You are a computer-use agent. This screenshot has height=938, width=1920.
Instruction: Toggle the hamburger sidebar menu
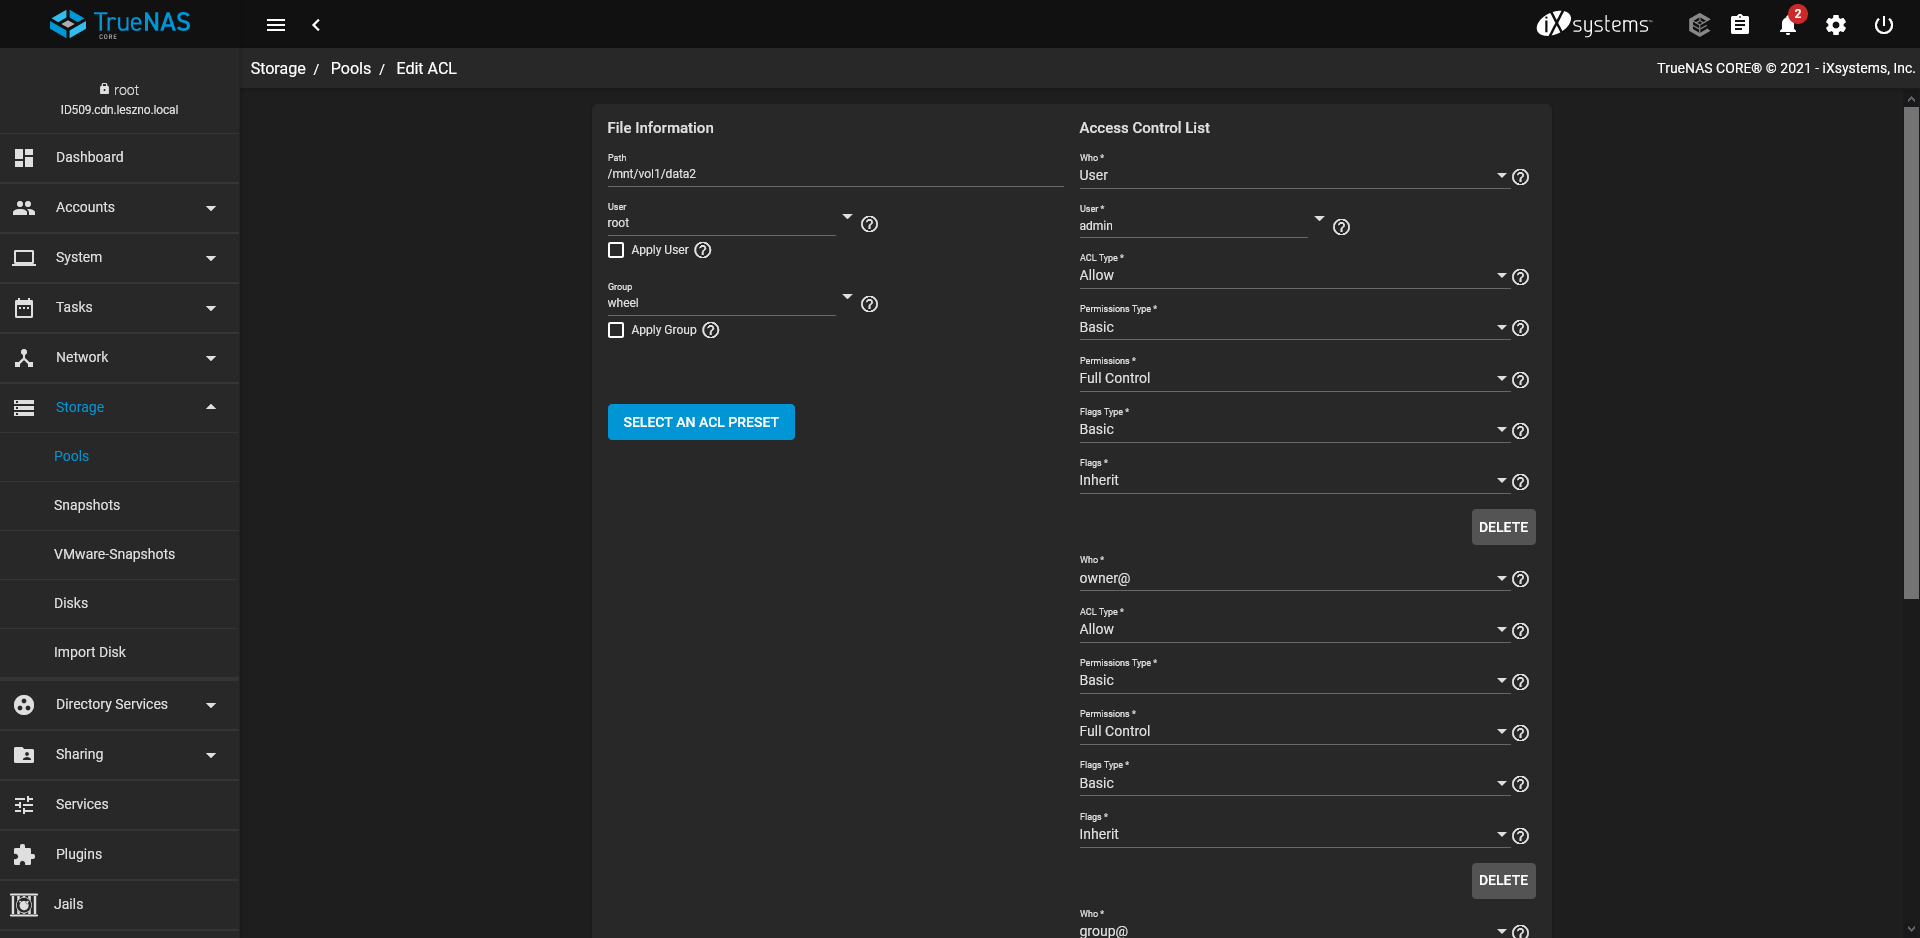pos(276,25)
